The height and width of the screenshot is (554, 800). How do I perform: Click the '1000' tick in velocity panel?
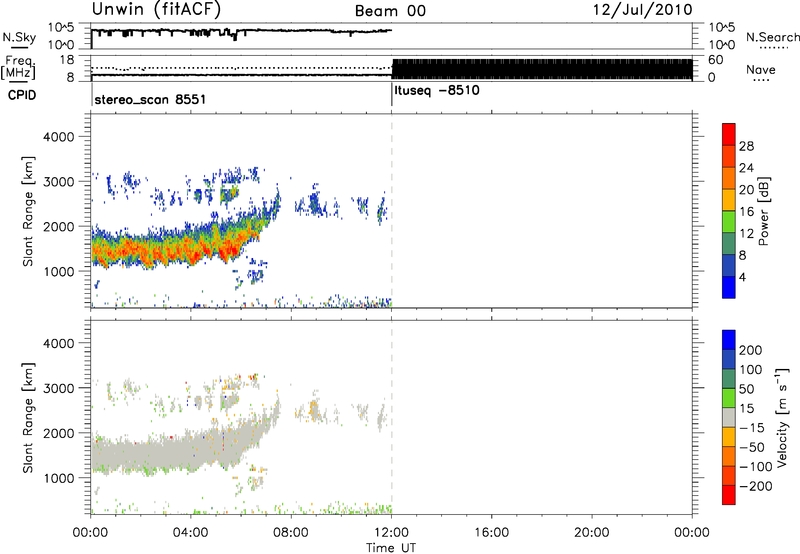point(58,478)
